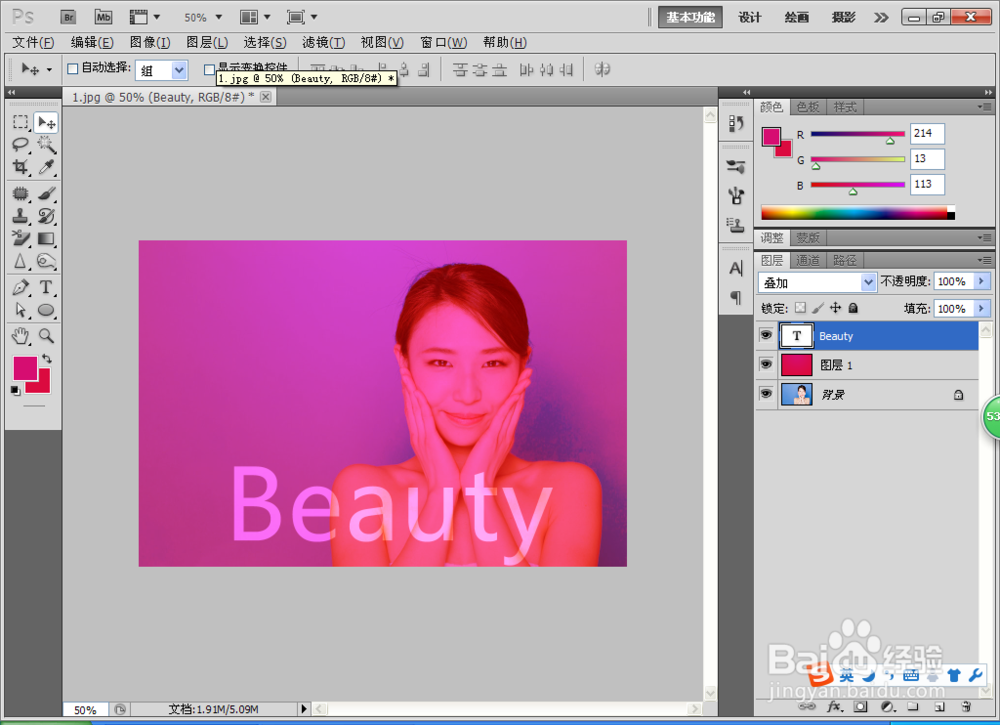Open the 图像(I) menu
The height and width of the screenshot is (725, 1000).
(x=150, y=43)
